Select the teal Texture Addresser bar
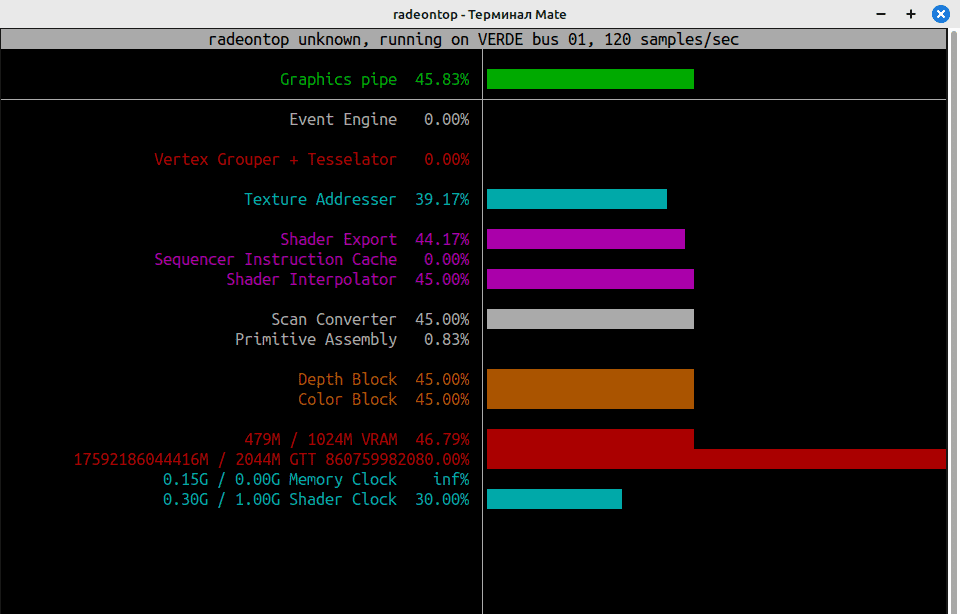 click(x=576, y=199)
